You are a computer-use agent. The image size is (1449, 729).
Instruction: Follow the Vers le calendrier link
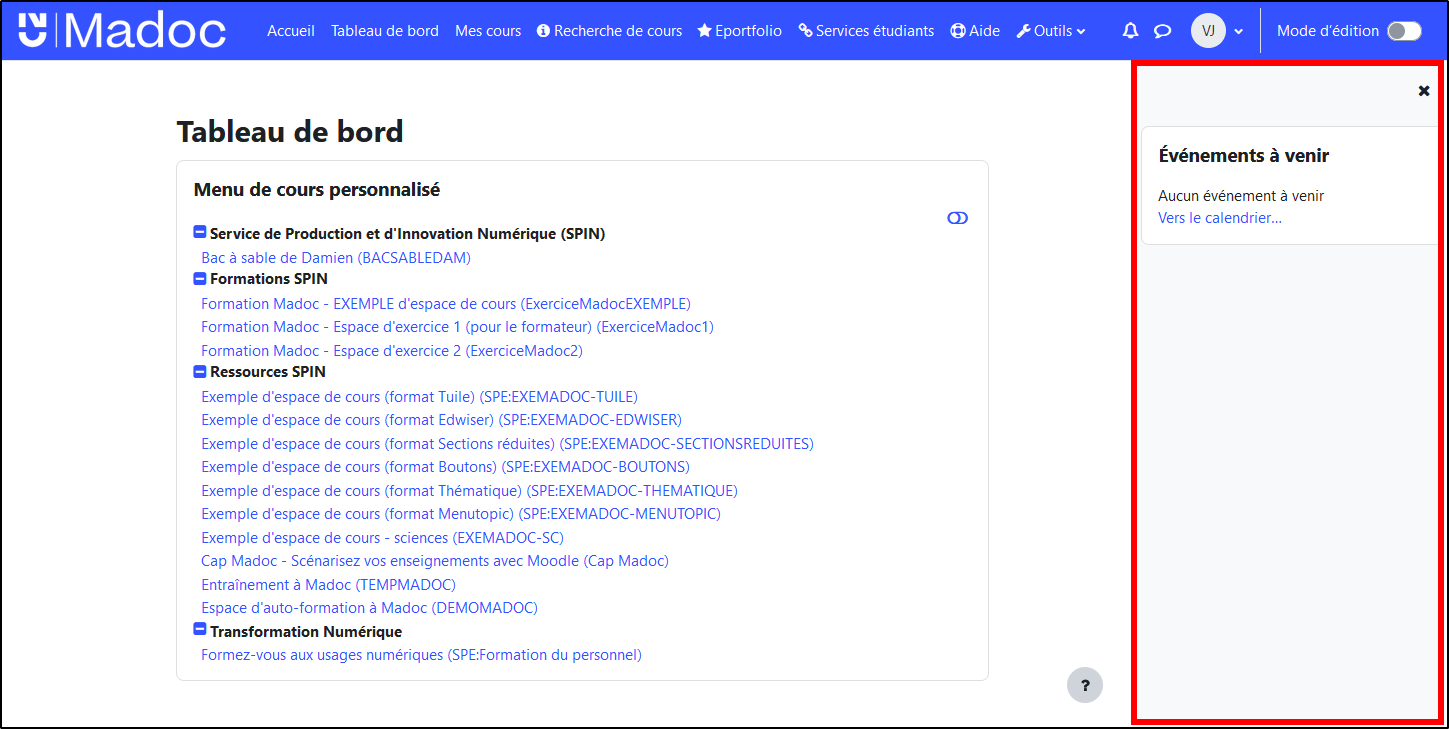click(x=1219, y=218)
